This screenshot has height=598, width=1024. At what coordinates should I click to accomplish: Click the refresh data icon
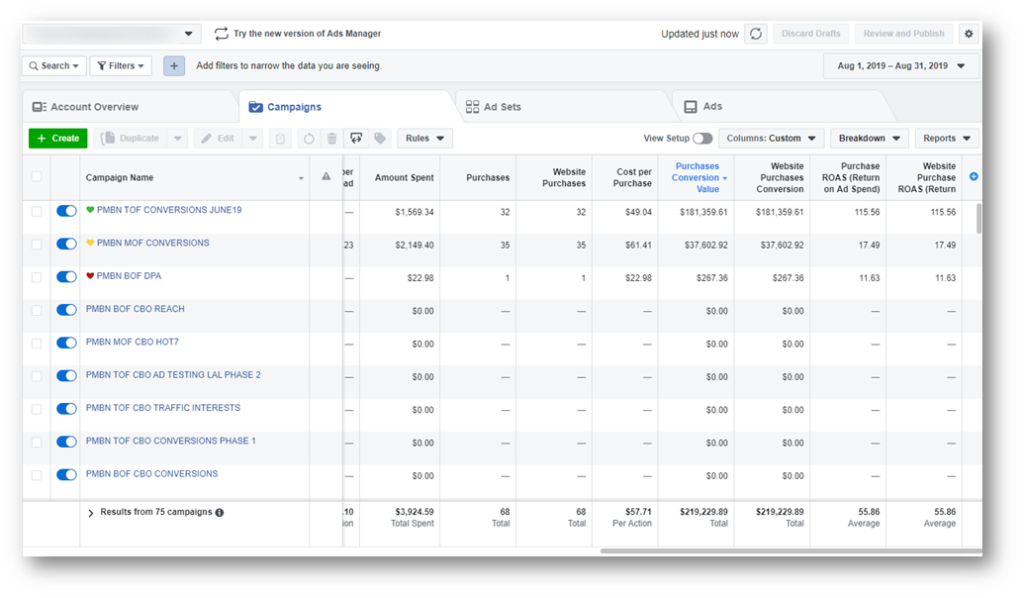756,33
